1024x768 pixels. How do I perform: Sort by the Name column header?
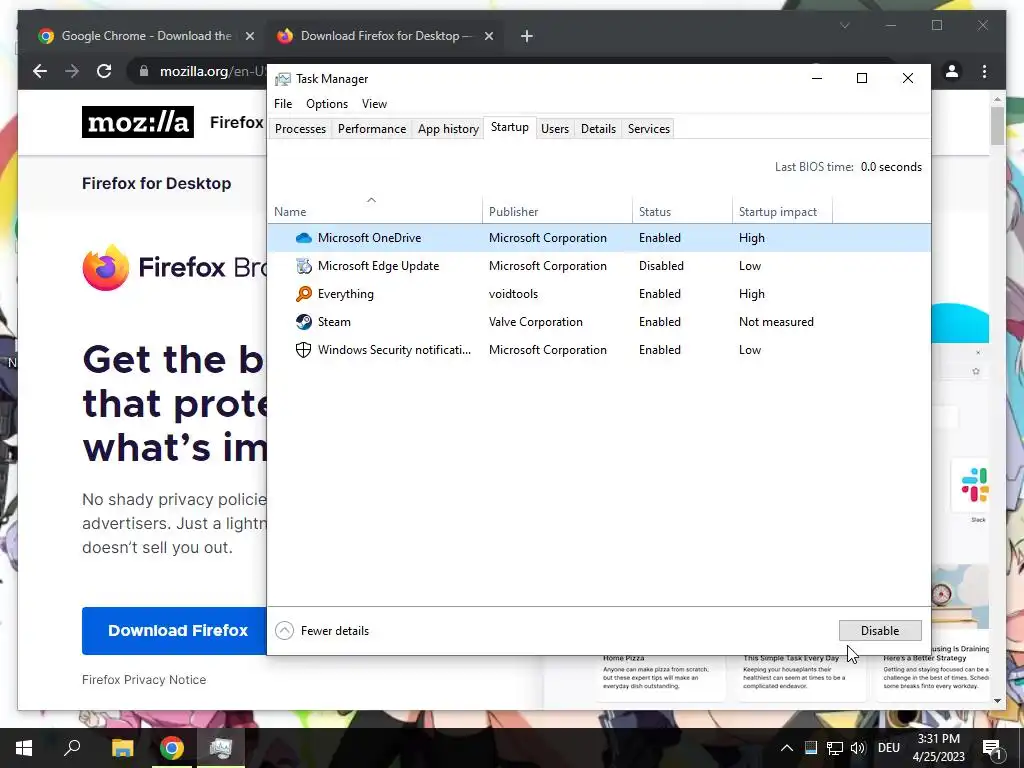(x=375, y=212)
